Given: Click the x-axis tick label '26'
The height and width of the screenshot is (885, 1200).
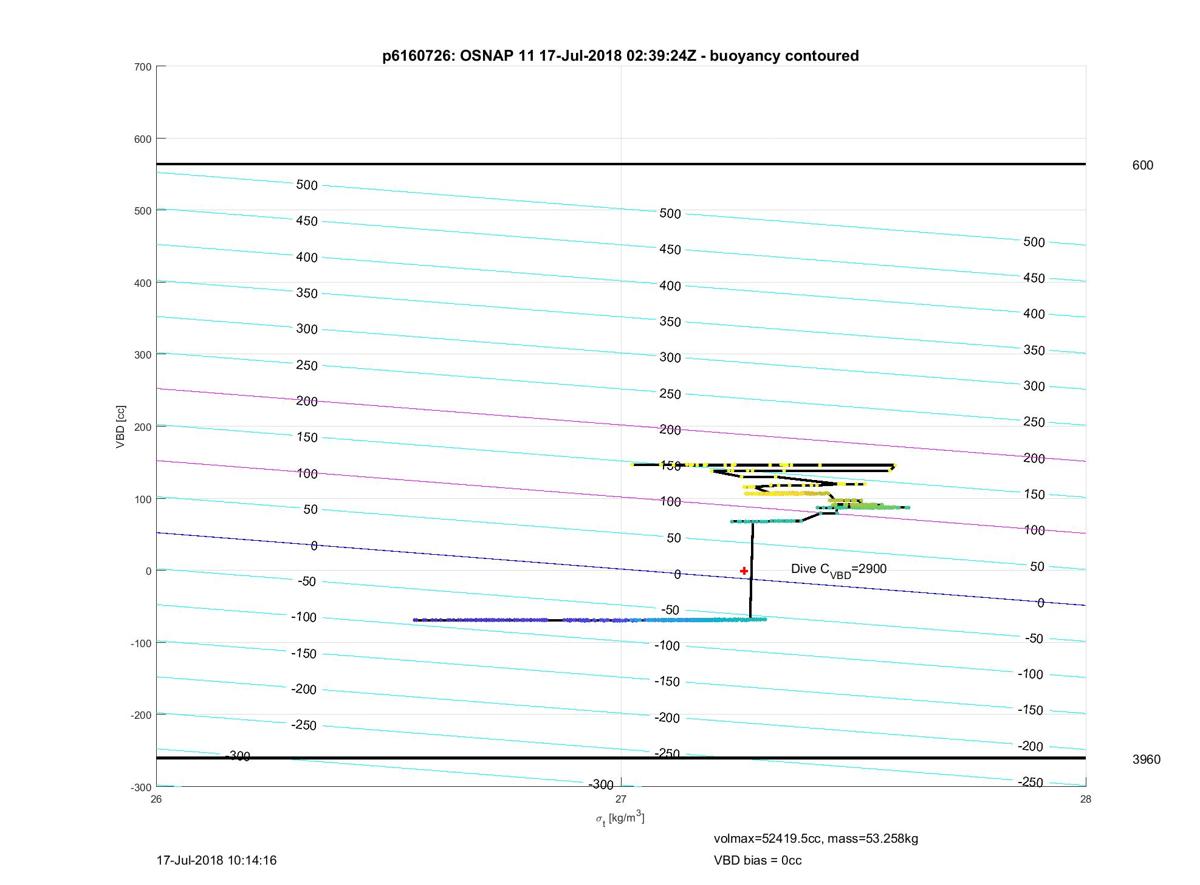Looking at the screenshot, I should (156, 799).
